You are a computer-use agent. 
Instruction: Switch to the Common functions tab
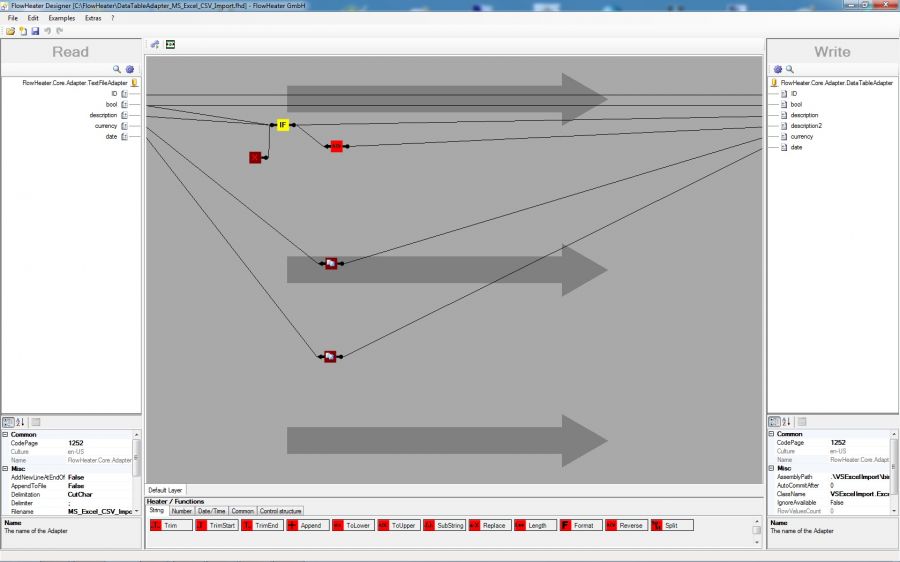243,511
